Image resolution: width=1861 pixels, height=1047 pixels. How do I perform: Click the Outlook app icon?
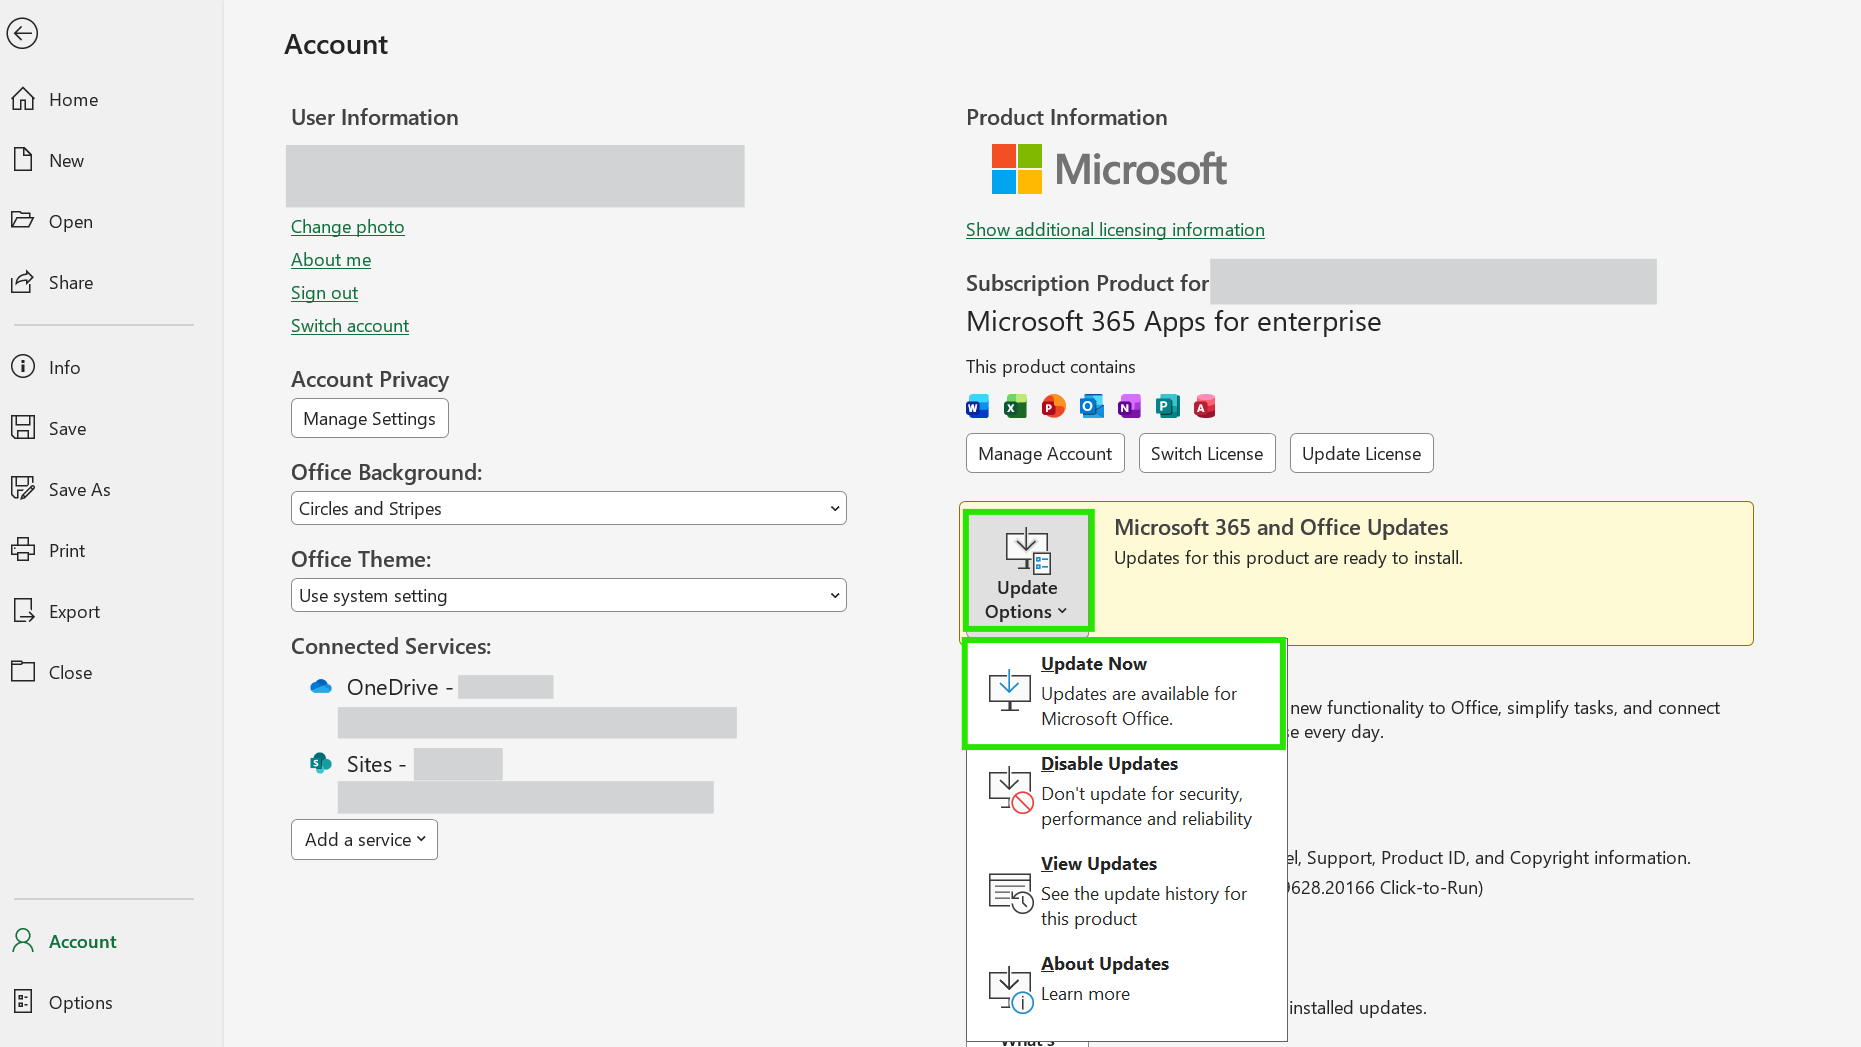click(1091, 406)
